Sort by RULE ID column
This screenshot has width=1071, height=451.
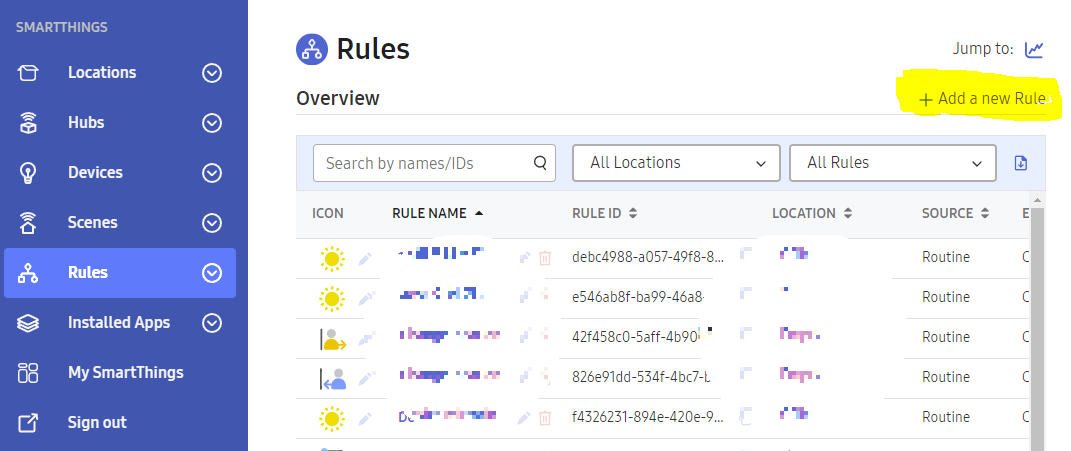click(604, 213)
